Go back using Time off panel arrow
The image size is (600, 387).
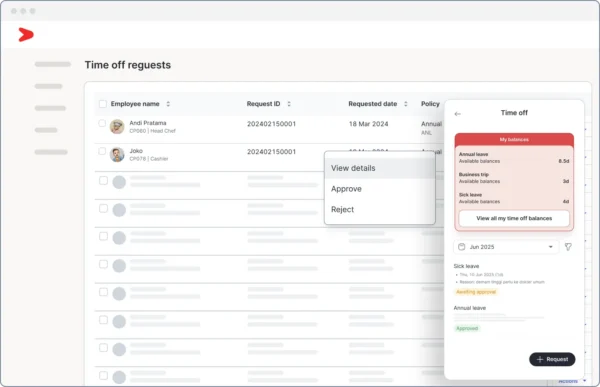click(457, 114)
